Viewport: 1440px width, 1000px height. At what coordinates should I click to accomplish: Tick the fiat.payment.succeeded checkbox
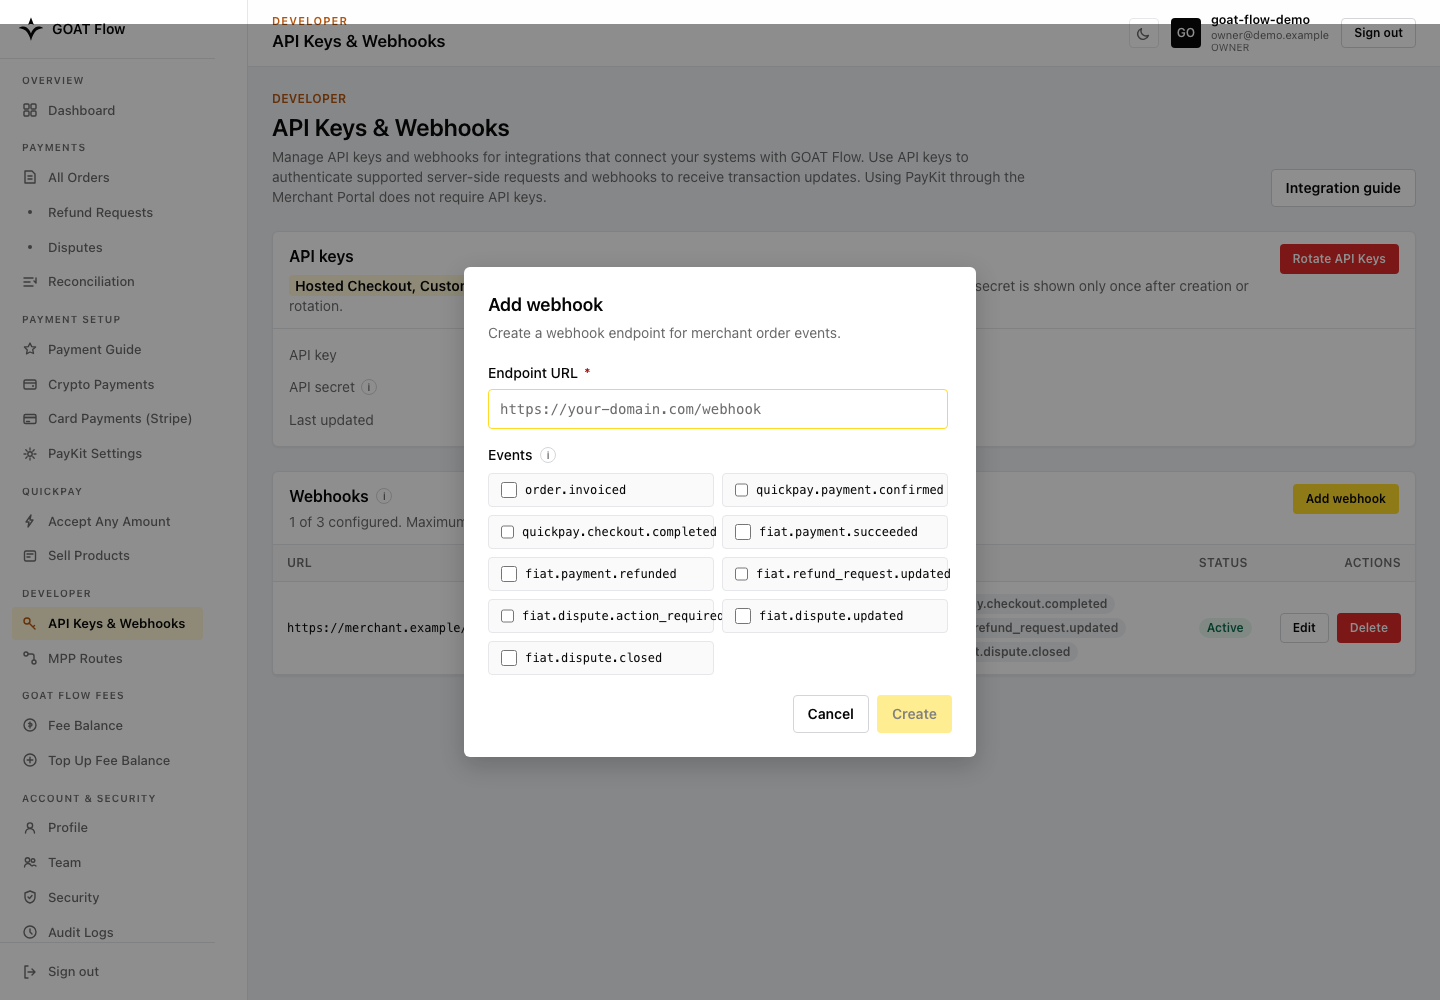coord(743,532)
